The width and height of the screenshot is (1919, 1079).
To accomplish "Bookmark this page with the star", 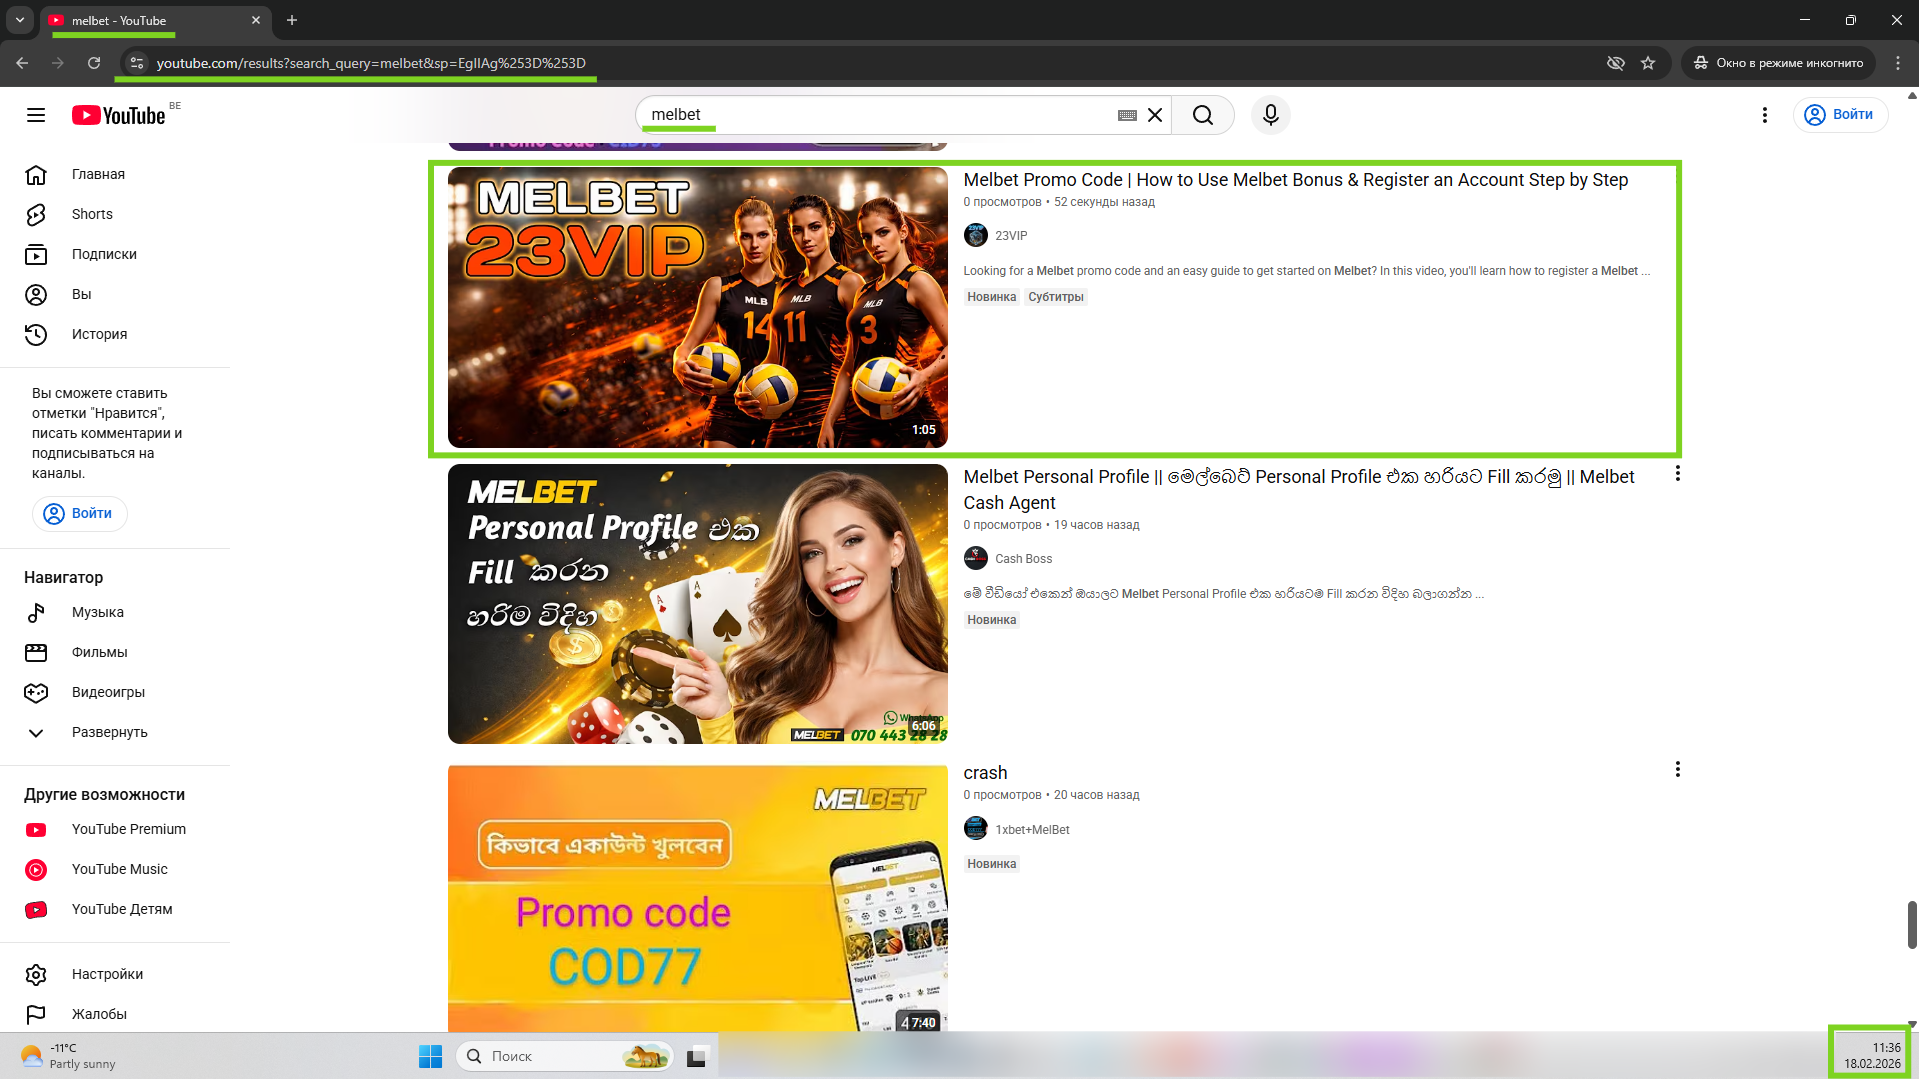I will (1648, 63).
